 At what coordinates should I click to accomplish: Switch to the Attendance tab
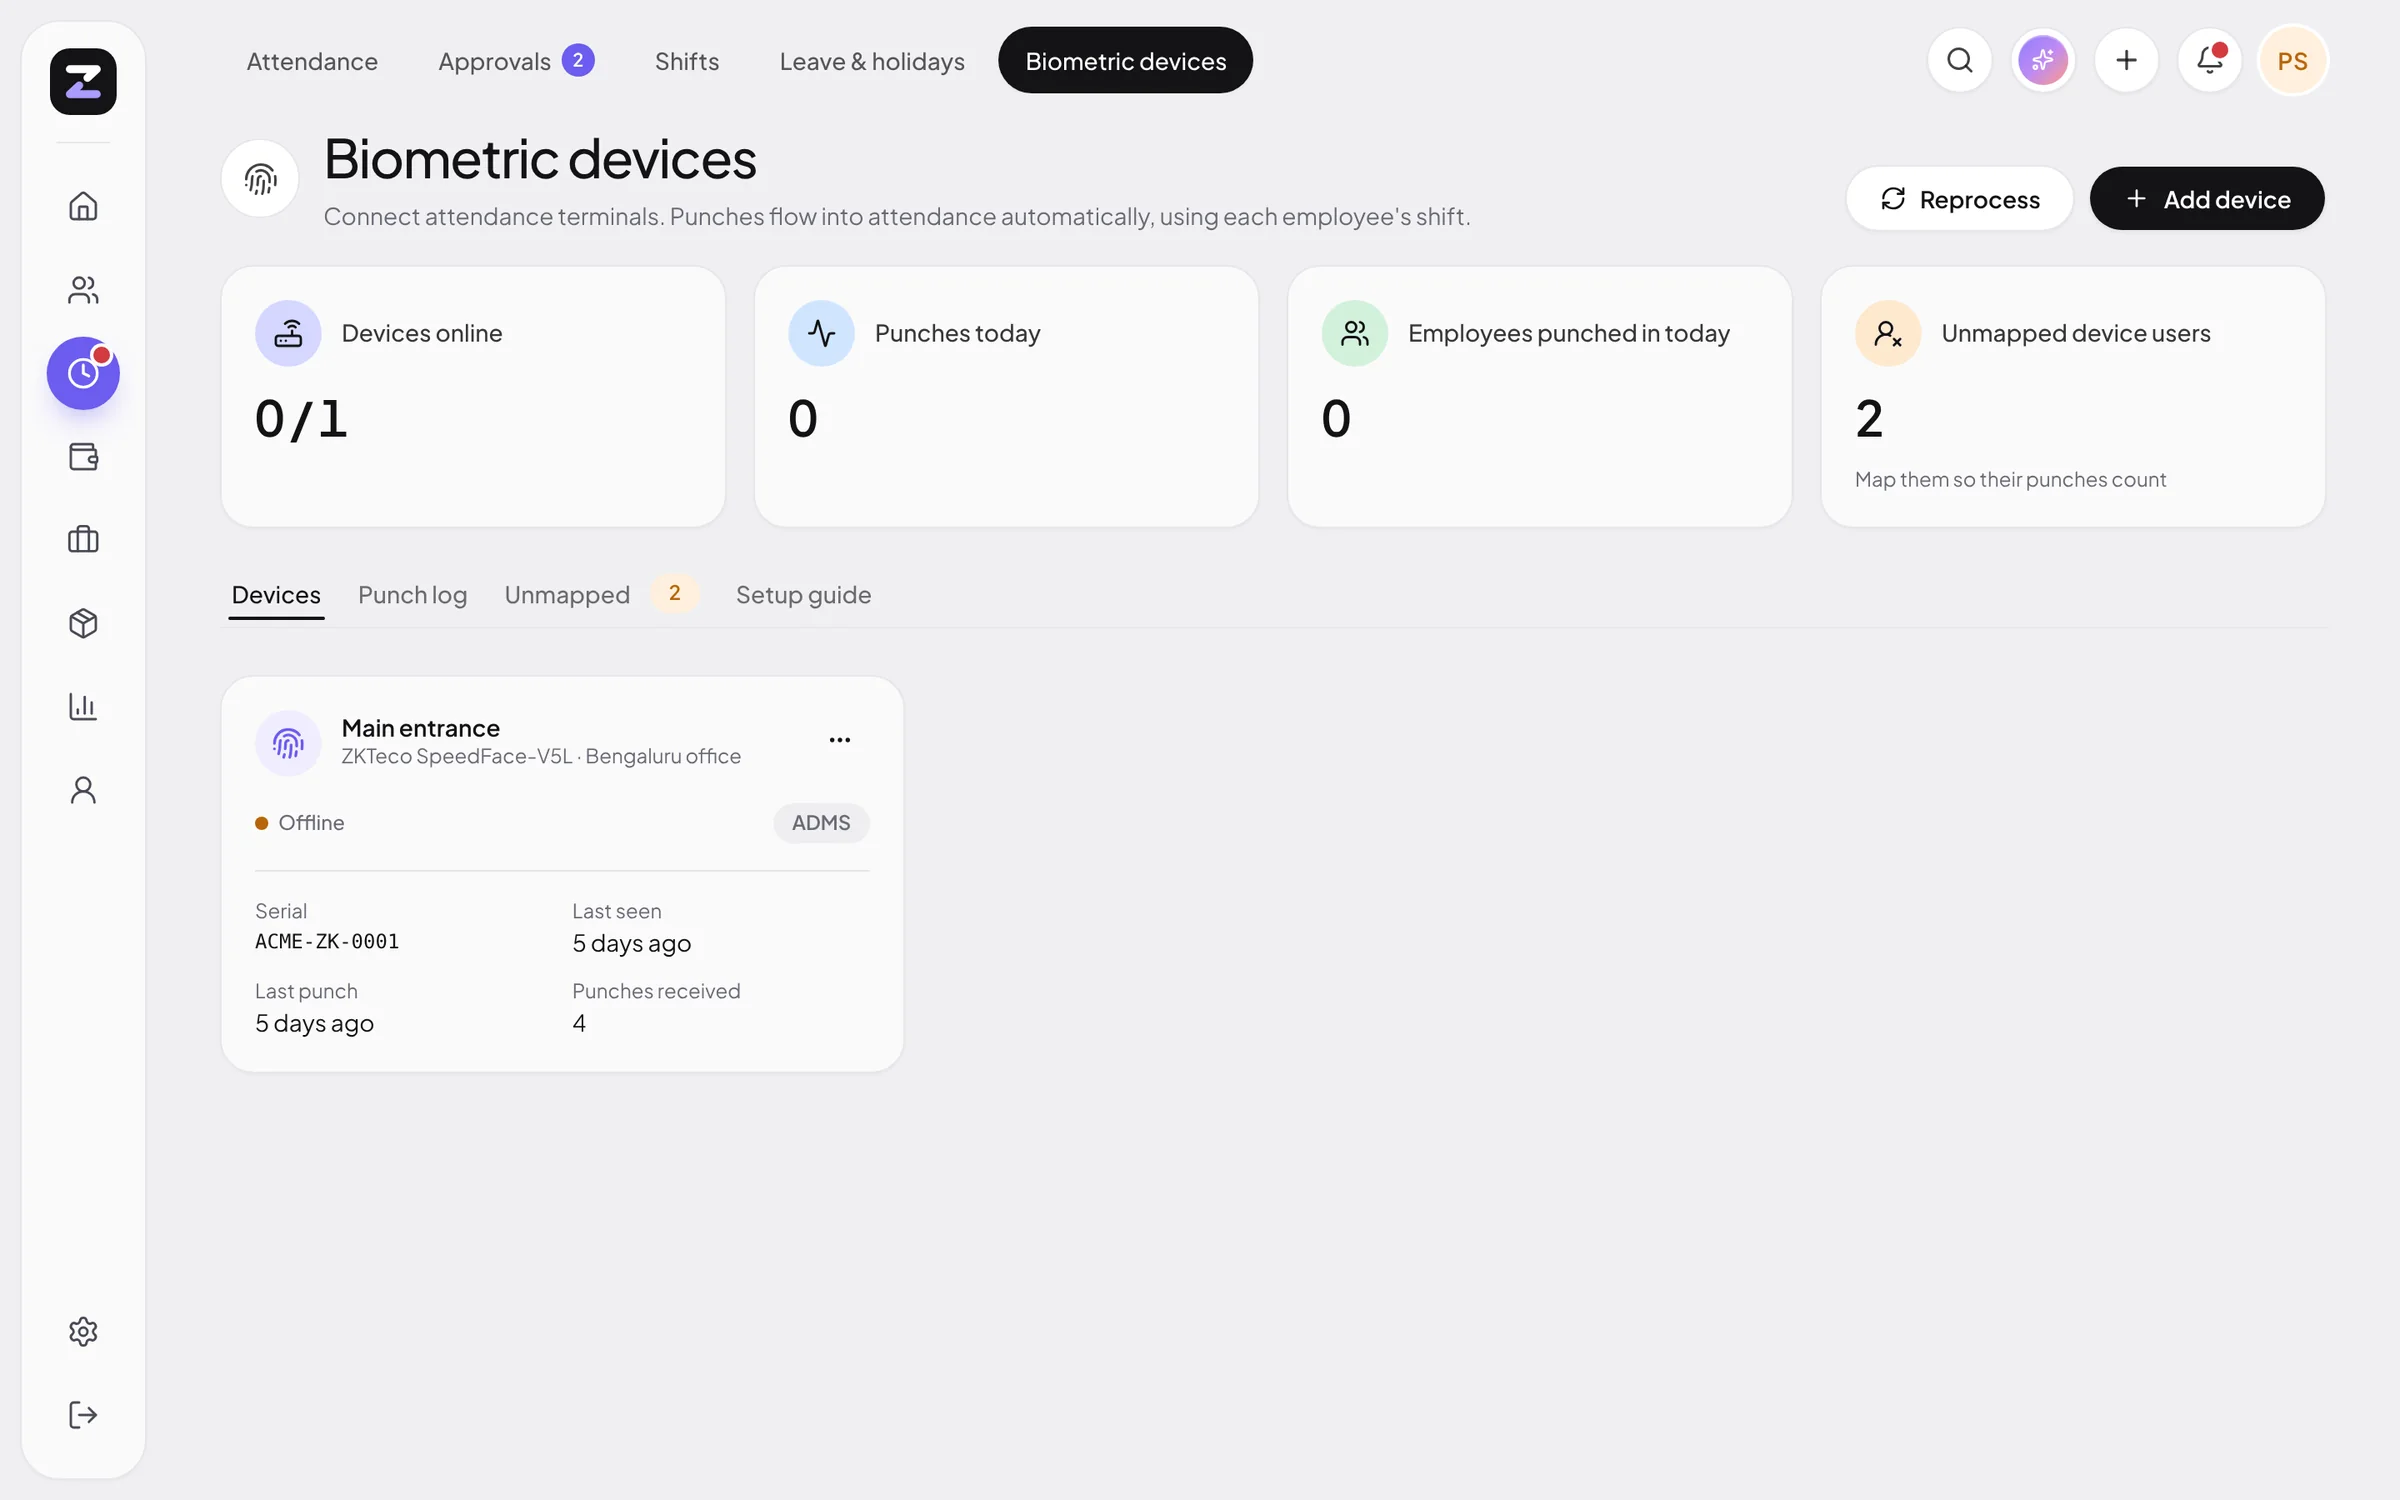click(x=312, y=61)
